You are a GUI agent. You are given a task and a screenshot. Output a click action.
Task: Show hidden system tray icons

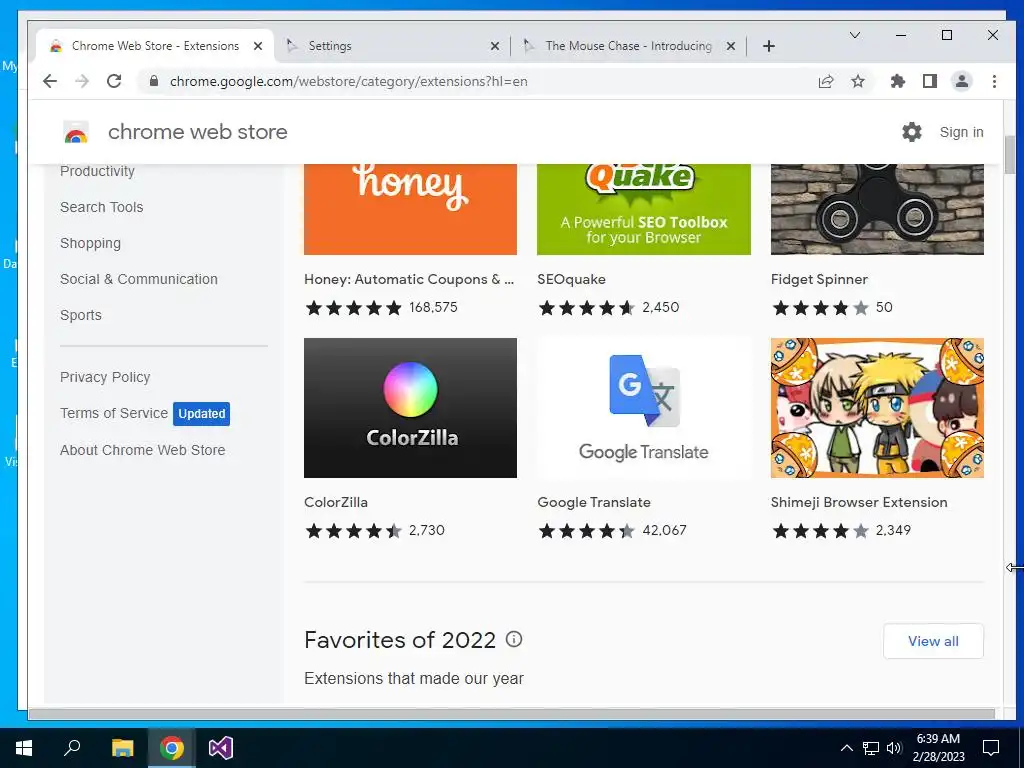click(x=846, y=748)
